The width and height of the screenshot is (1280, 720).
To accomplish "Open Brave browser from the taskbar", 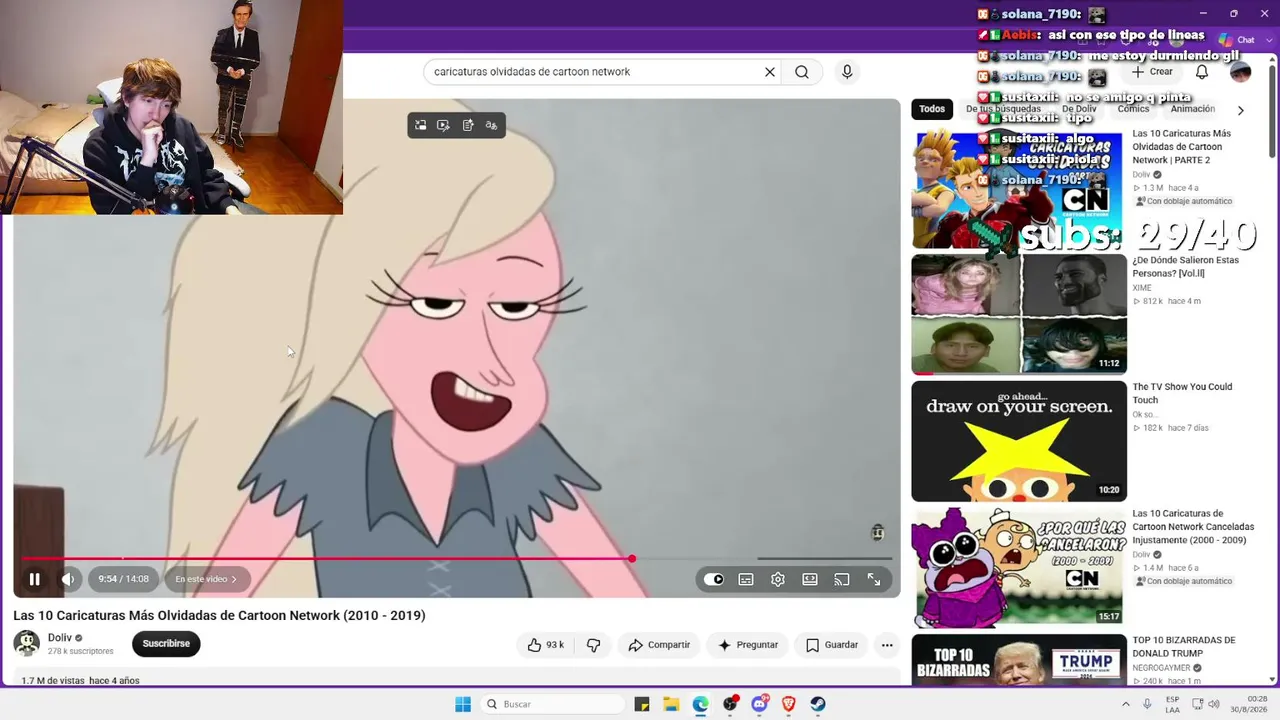I will pyautogui.click(x=788, y=704).
